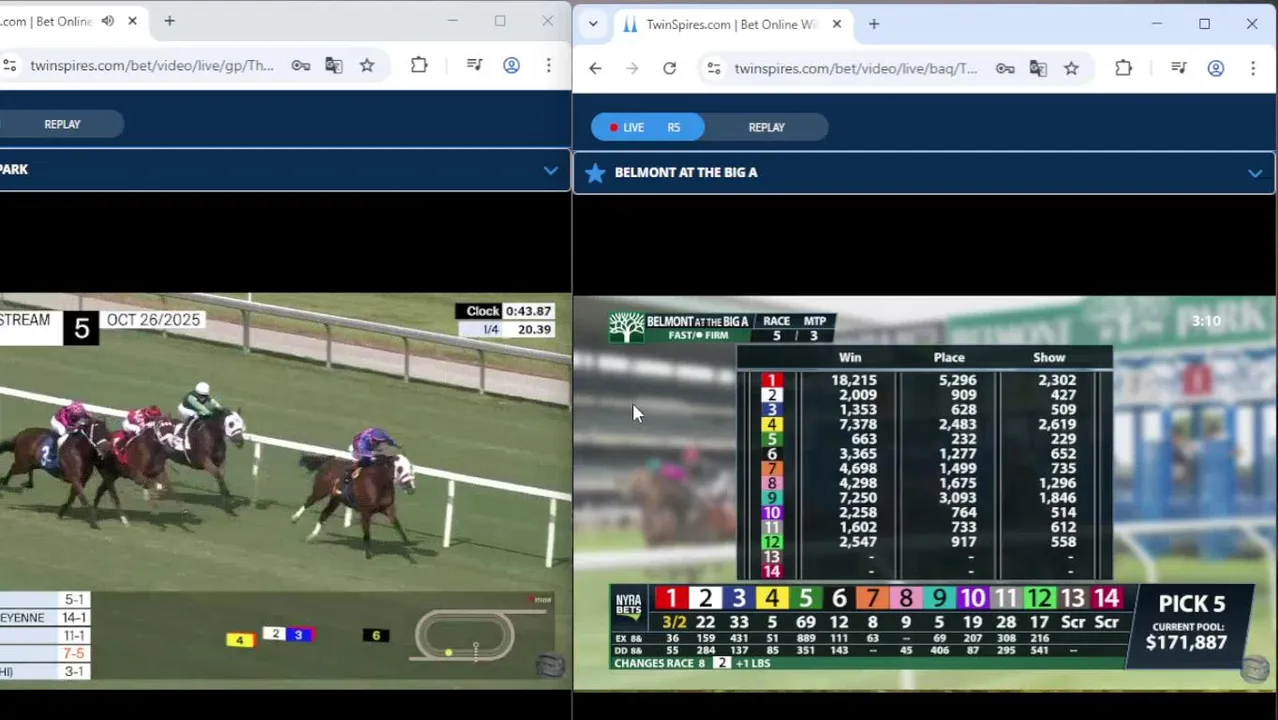Click the left video's corner overlay icon
Screen dimensions: 1278x720
(550, 666)
